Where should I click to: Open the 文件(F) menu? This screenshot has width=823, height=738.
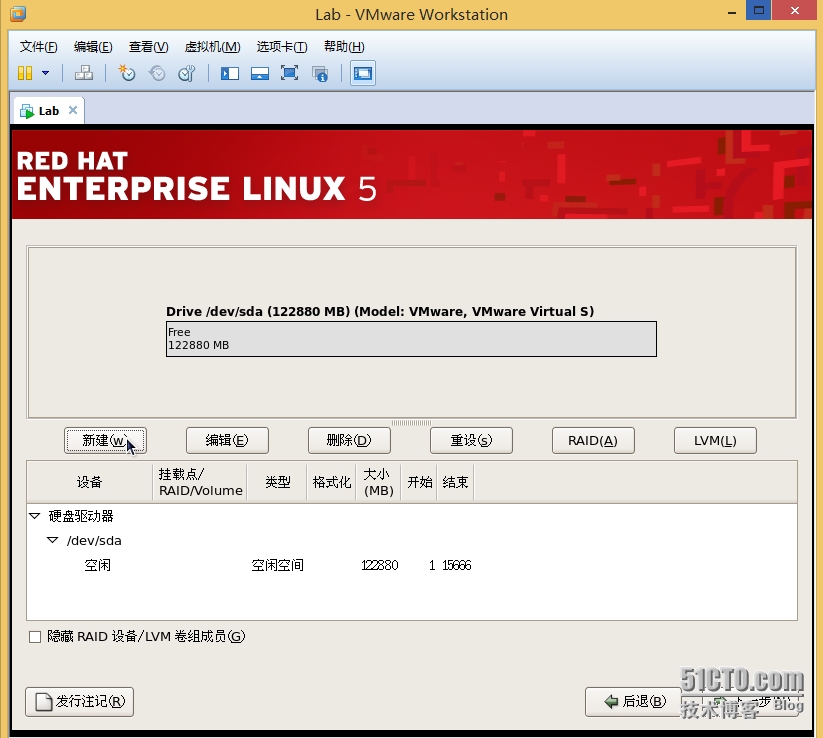(38, 47)
